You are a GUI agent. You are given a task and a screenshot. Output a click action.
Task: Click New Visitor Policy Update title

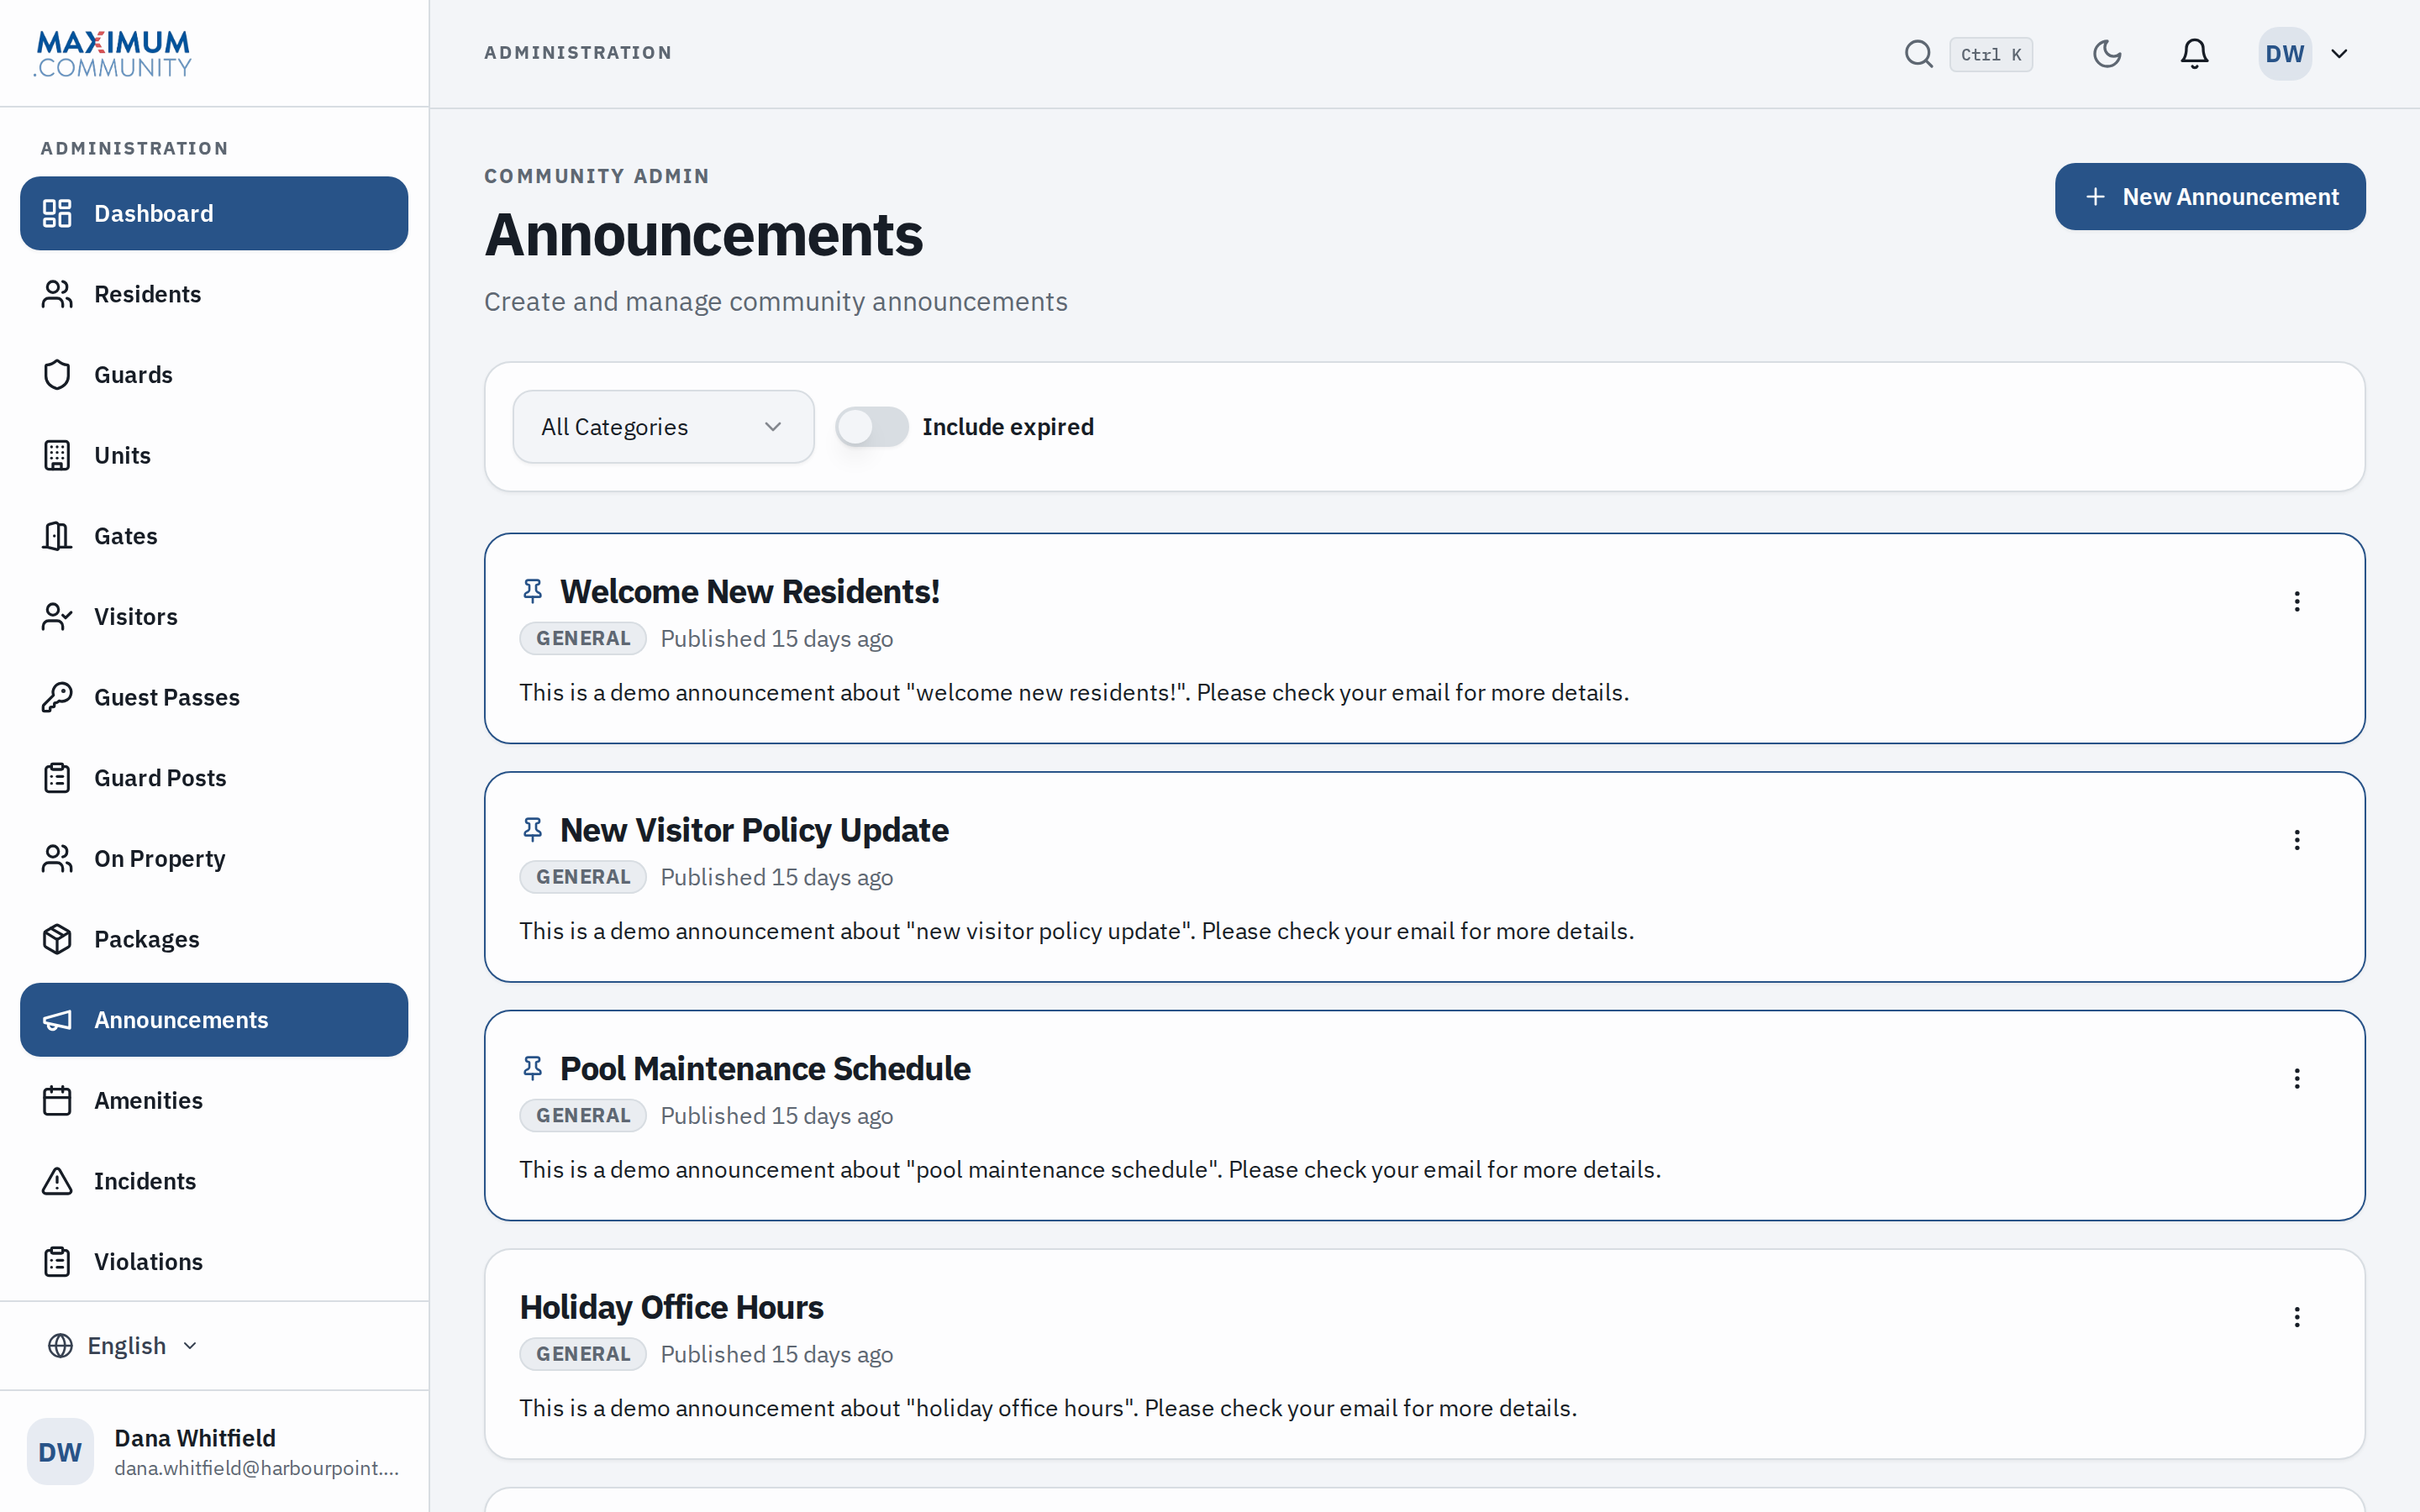coord(754,830)
